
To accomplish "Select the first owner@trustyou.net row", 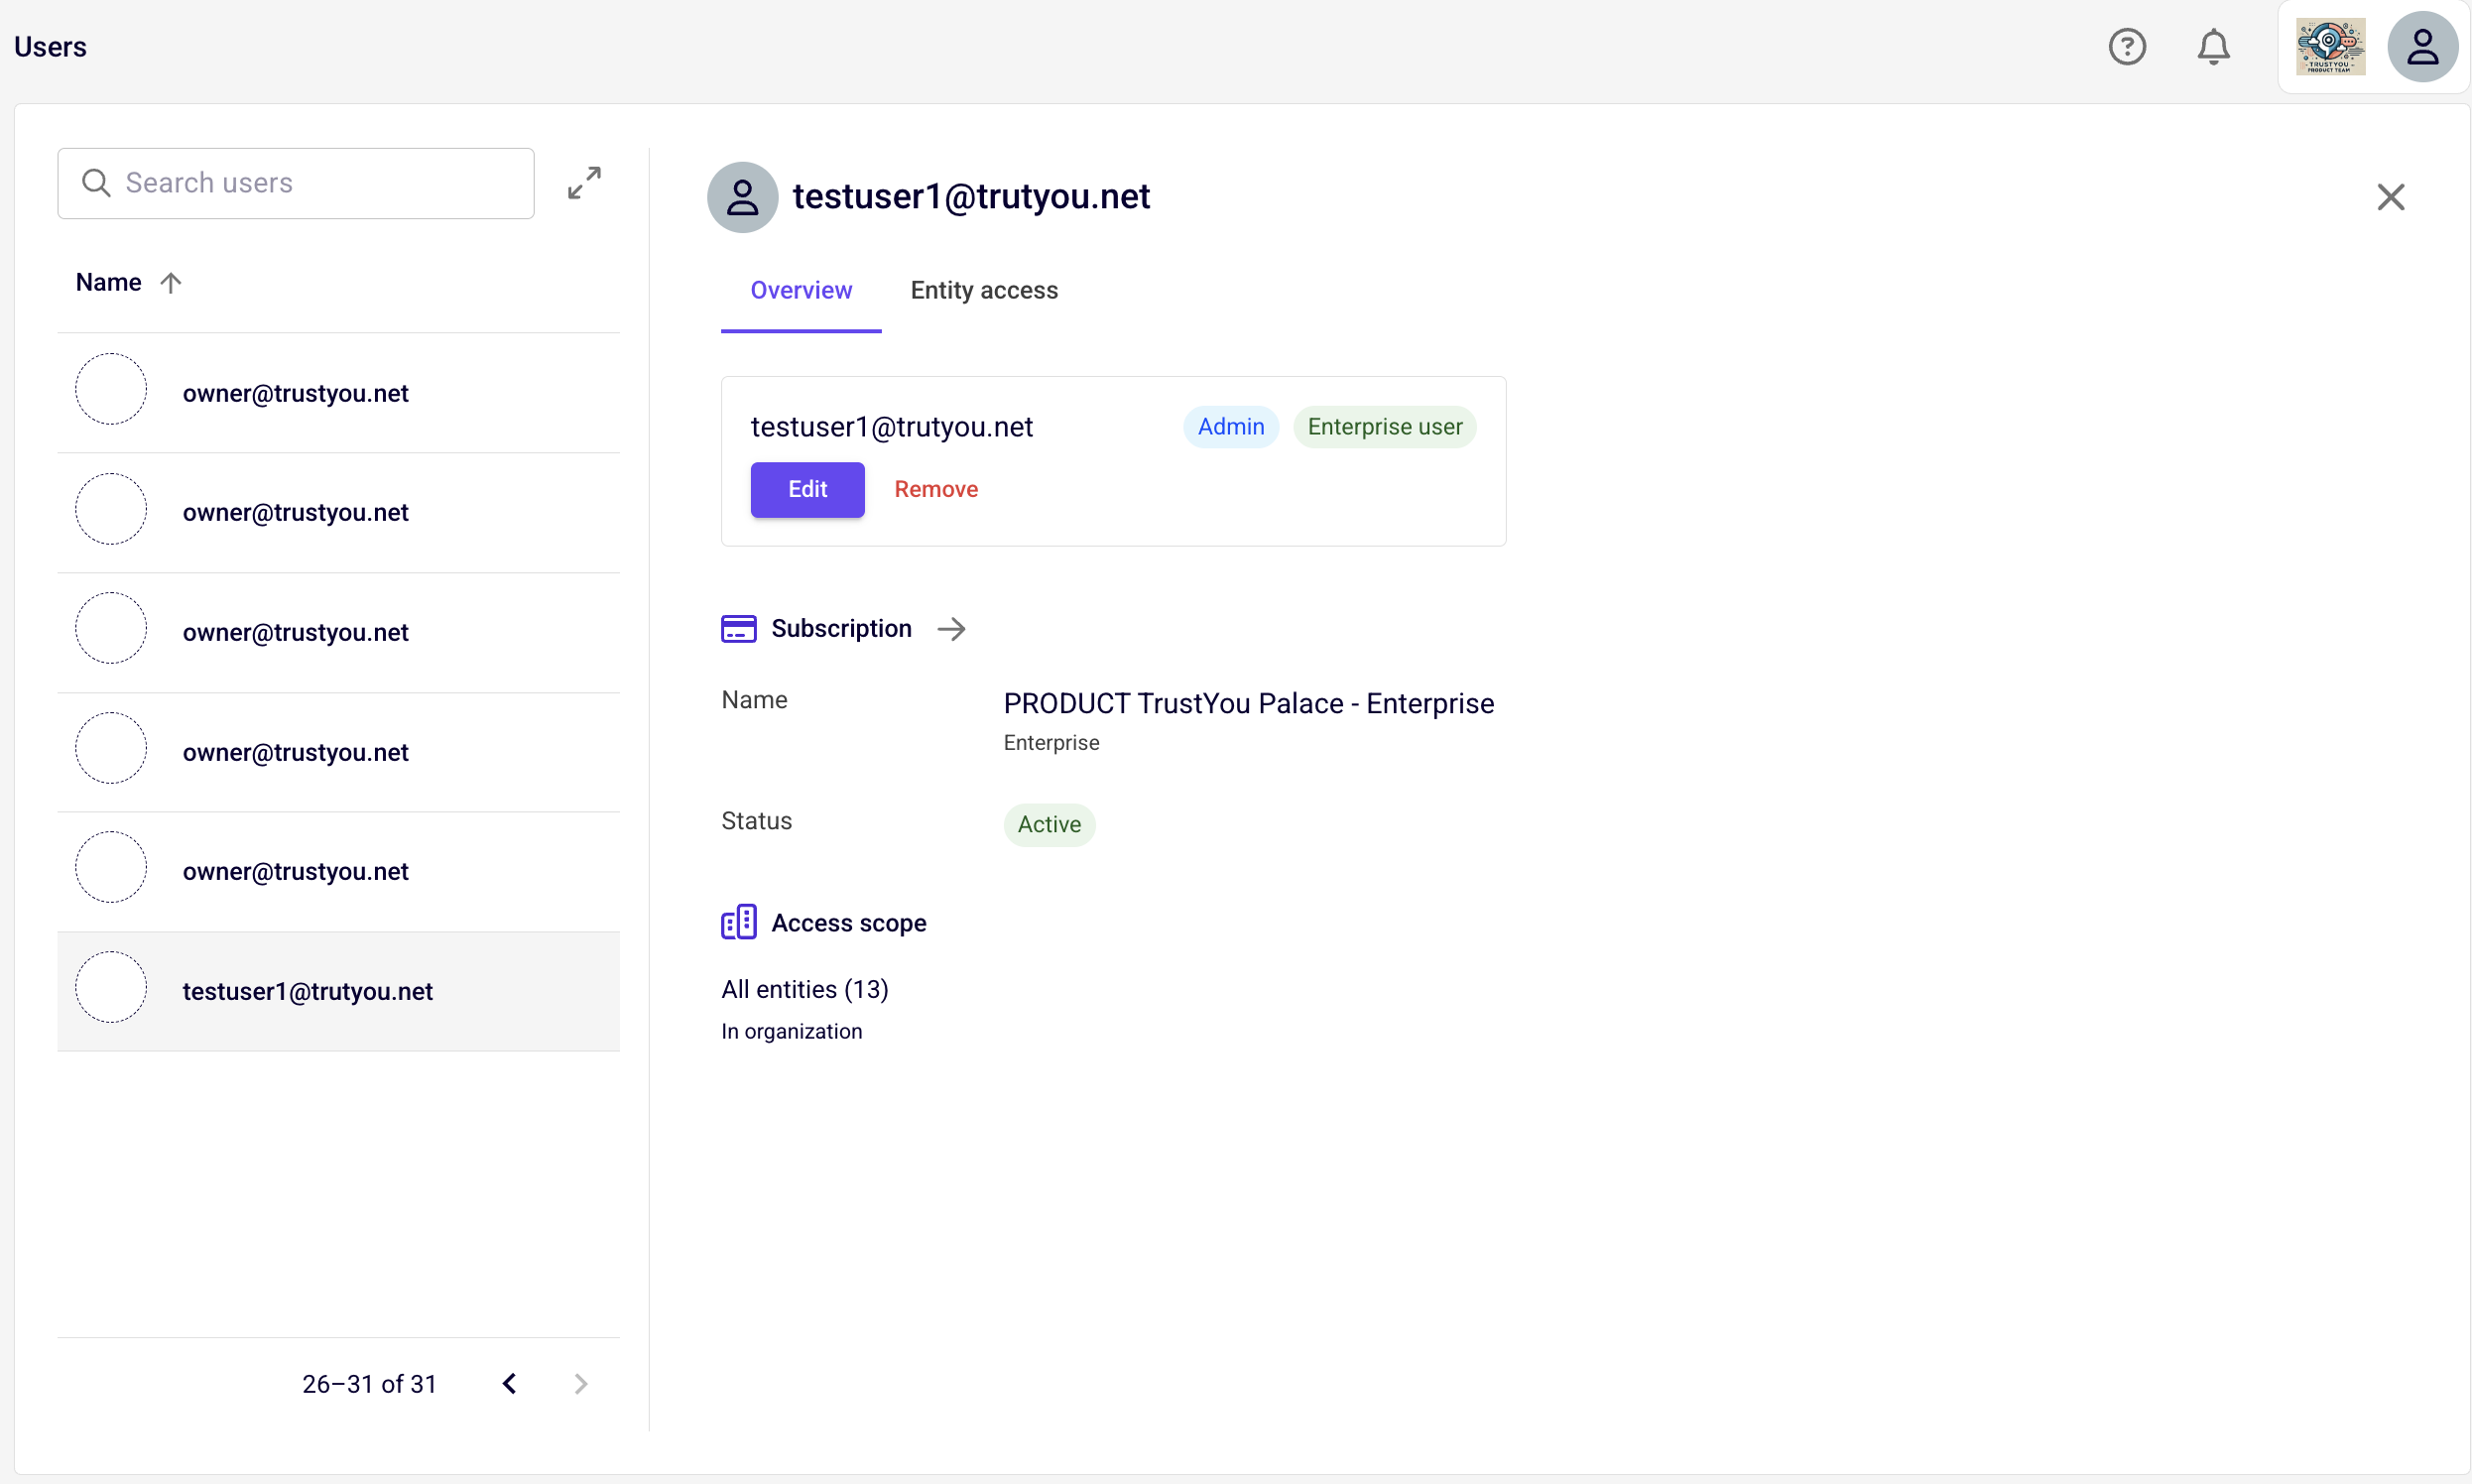I will (339, 393).
